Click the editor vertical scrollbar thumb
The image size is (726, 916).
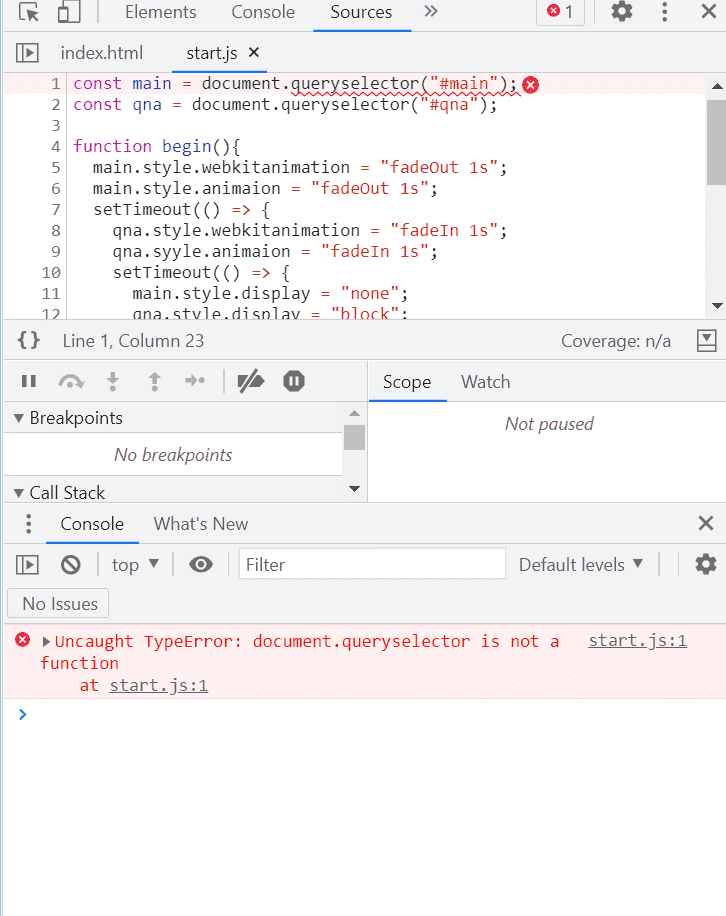click(x=716, y=143)
